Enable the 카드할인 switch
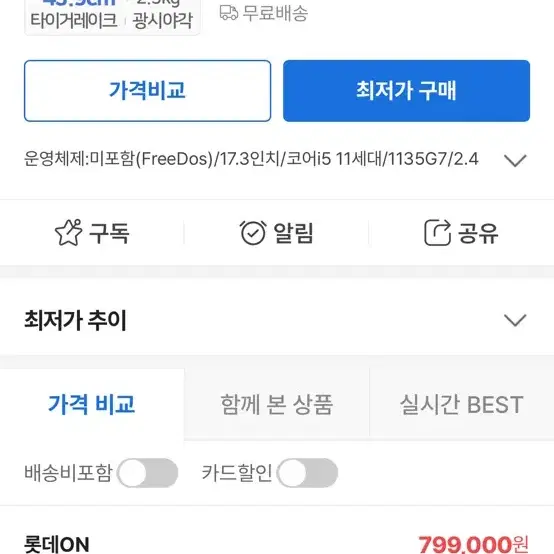Viewport: 554px width, 554px height. tap(307, 473)
